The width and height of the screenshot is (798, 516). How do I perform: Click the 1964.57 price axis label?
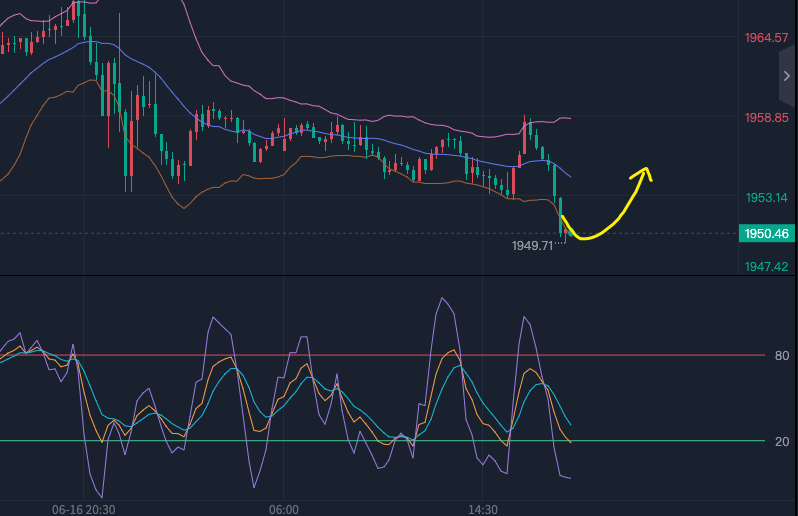click(767, 38)
